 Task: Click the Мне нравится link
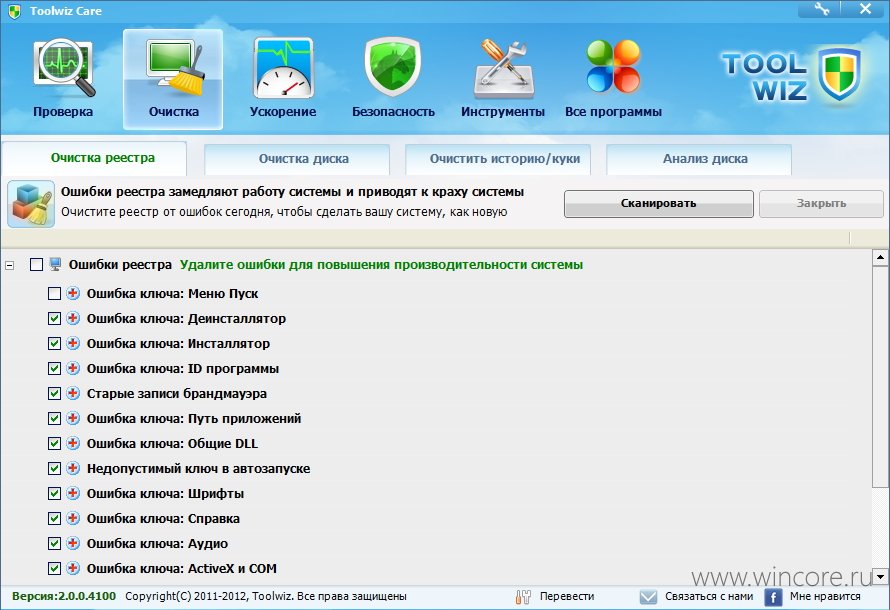tap(825, 596)
